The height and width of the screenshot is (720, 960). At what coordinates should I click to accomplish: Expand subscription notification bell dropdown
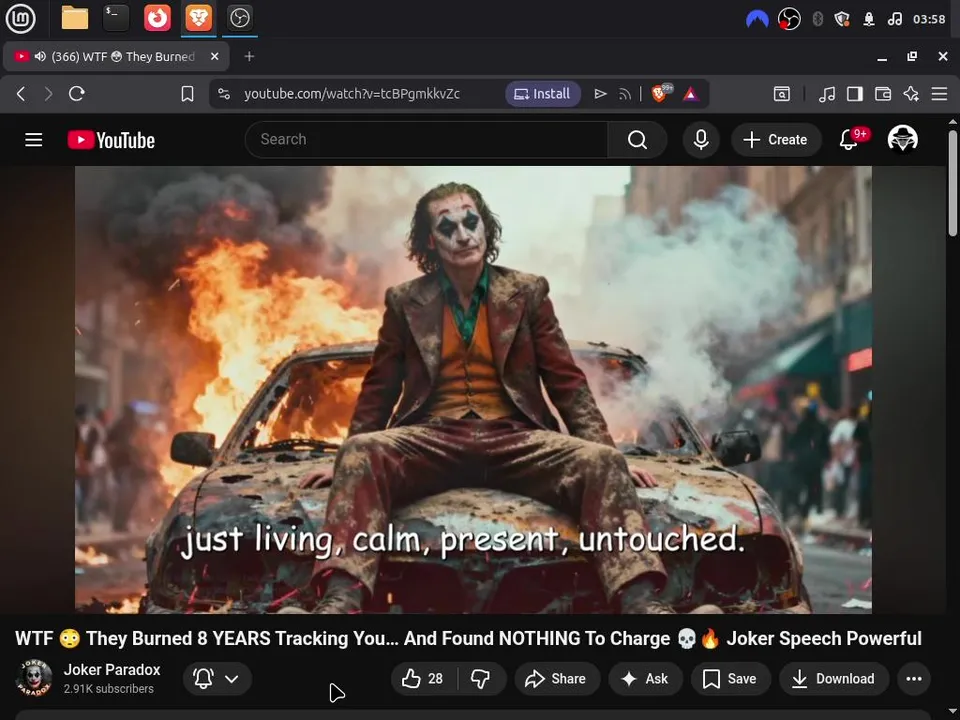coord(217,678)
